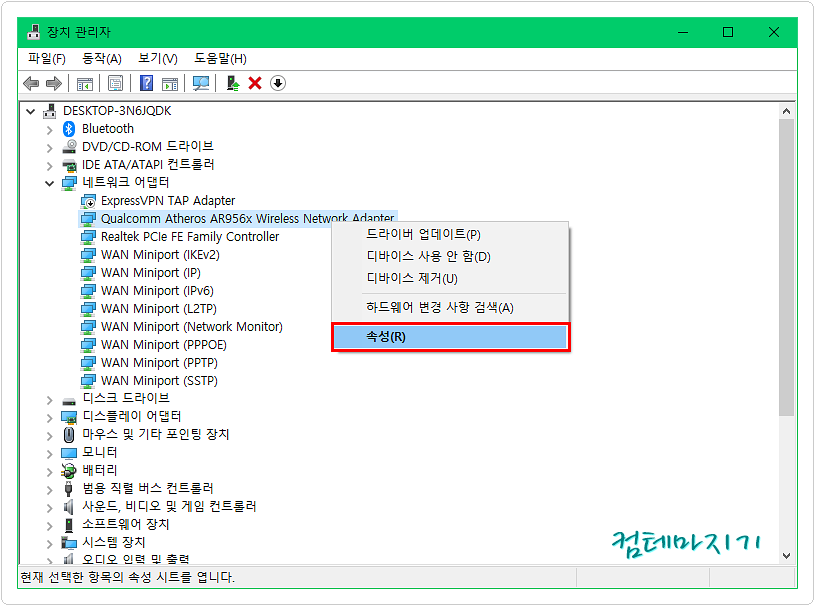
Task: Click the blue Help question mark icon
Action: [147, 83]
